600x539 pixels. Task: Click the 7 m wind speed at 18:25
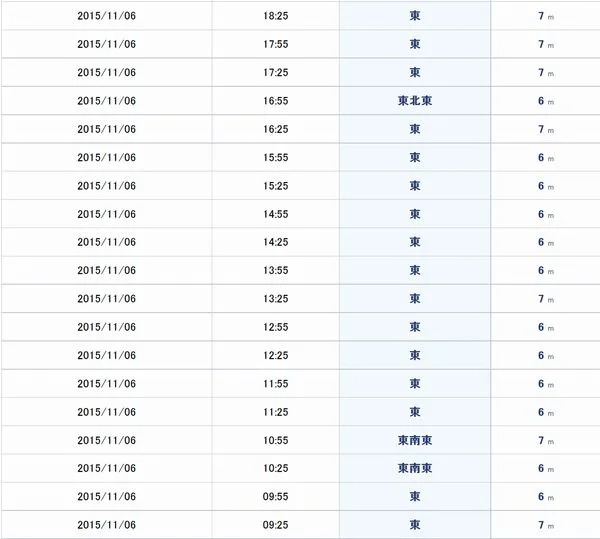546,16
